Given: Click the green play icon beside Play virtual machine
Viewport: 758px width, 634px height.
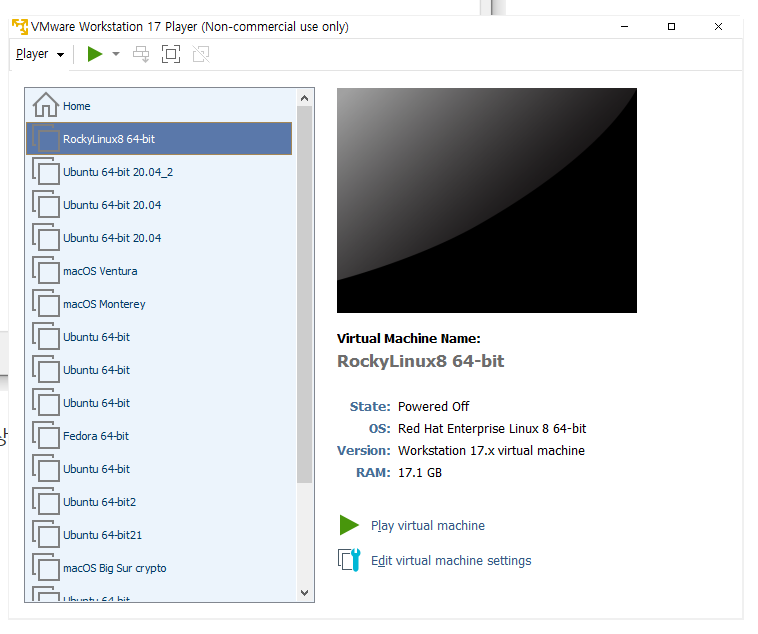Looking at the screenshot, I should (349, 525).
